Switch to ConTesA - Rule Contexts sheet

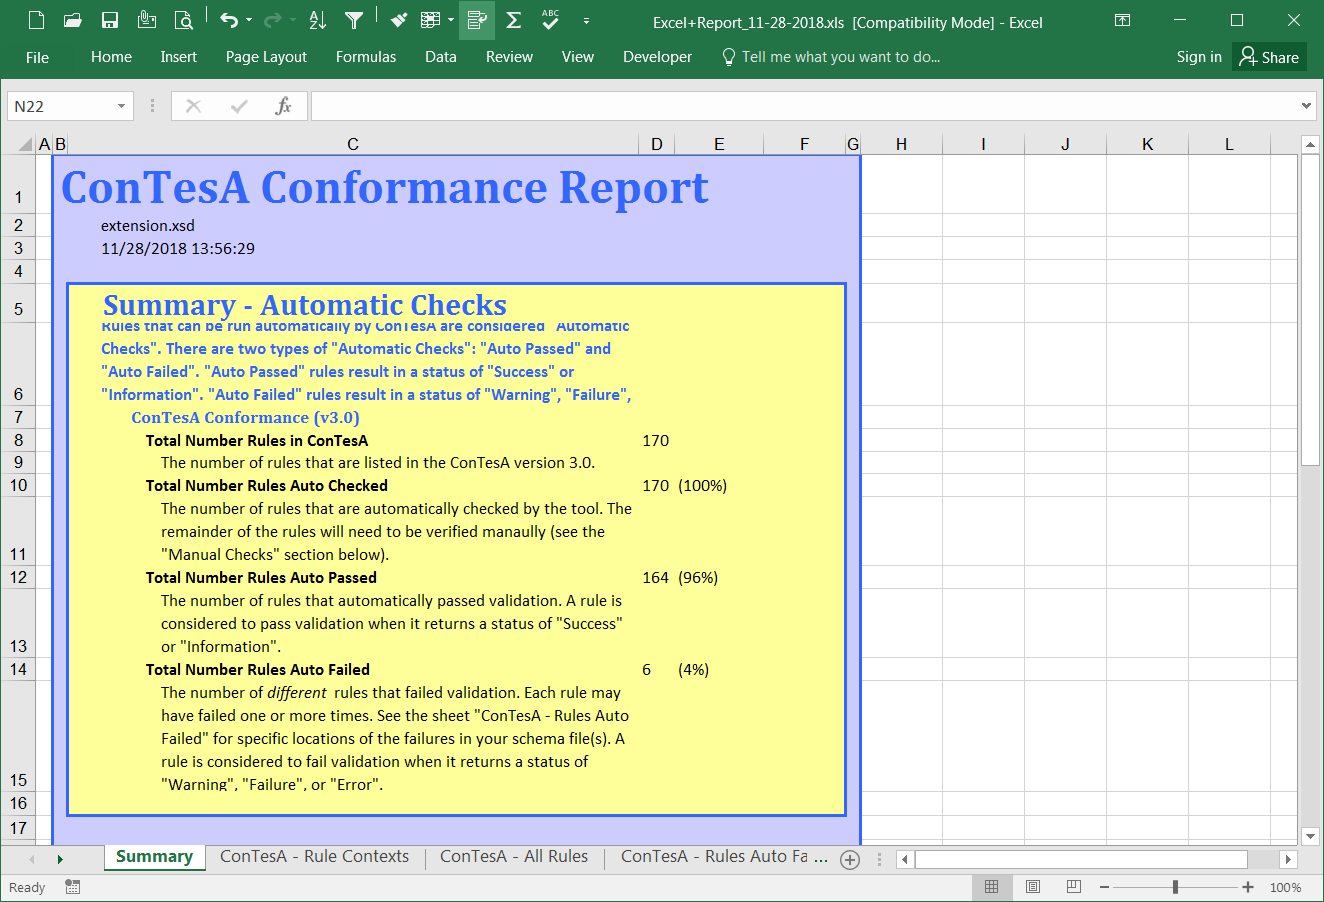pyautogui.click(x=315, y=857)
